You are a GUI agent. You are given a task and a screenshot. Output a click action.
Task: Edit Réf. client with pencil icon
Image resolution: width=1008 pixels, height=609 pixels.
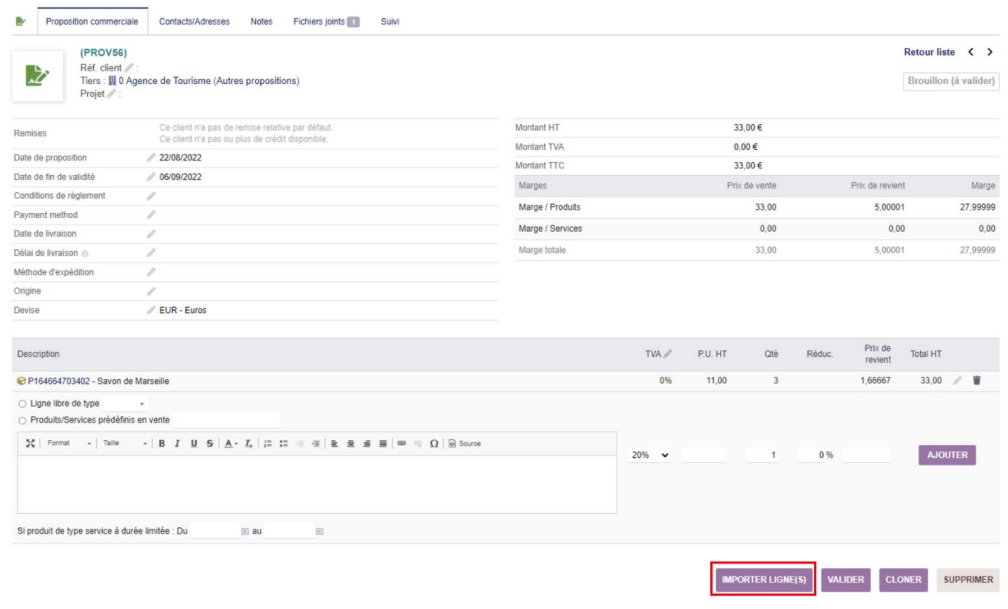129,68
